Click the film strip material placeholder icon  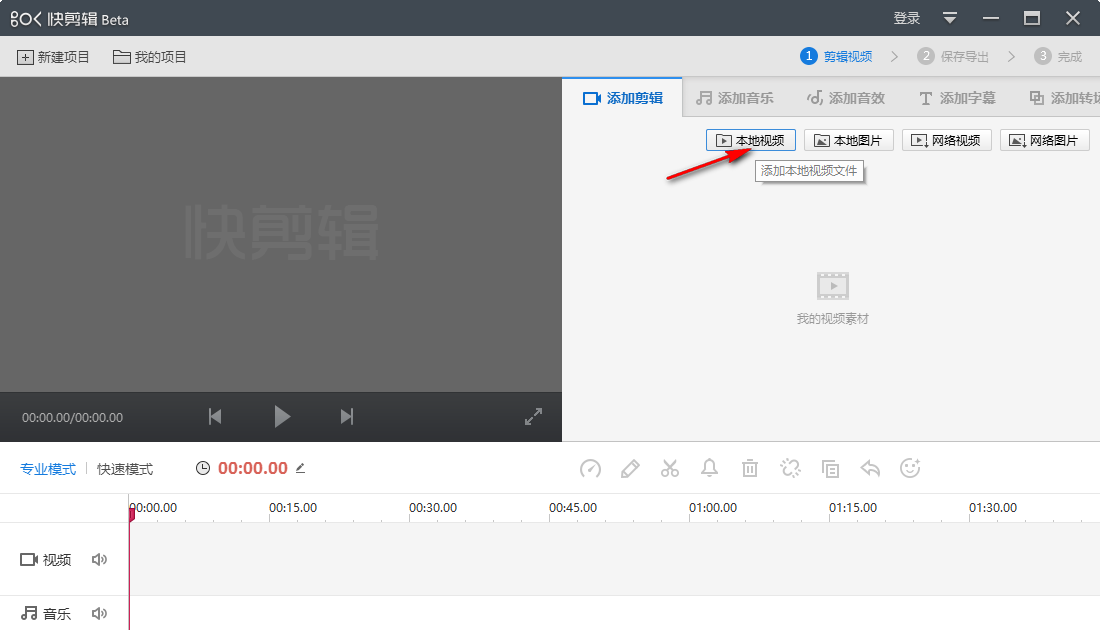833,286
